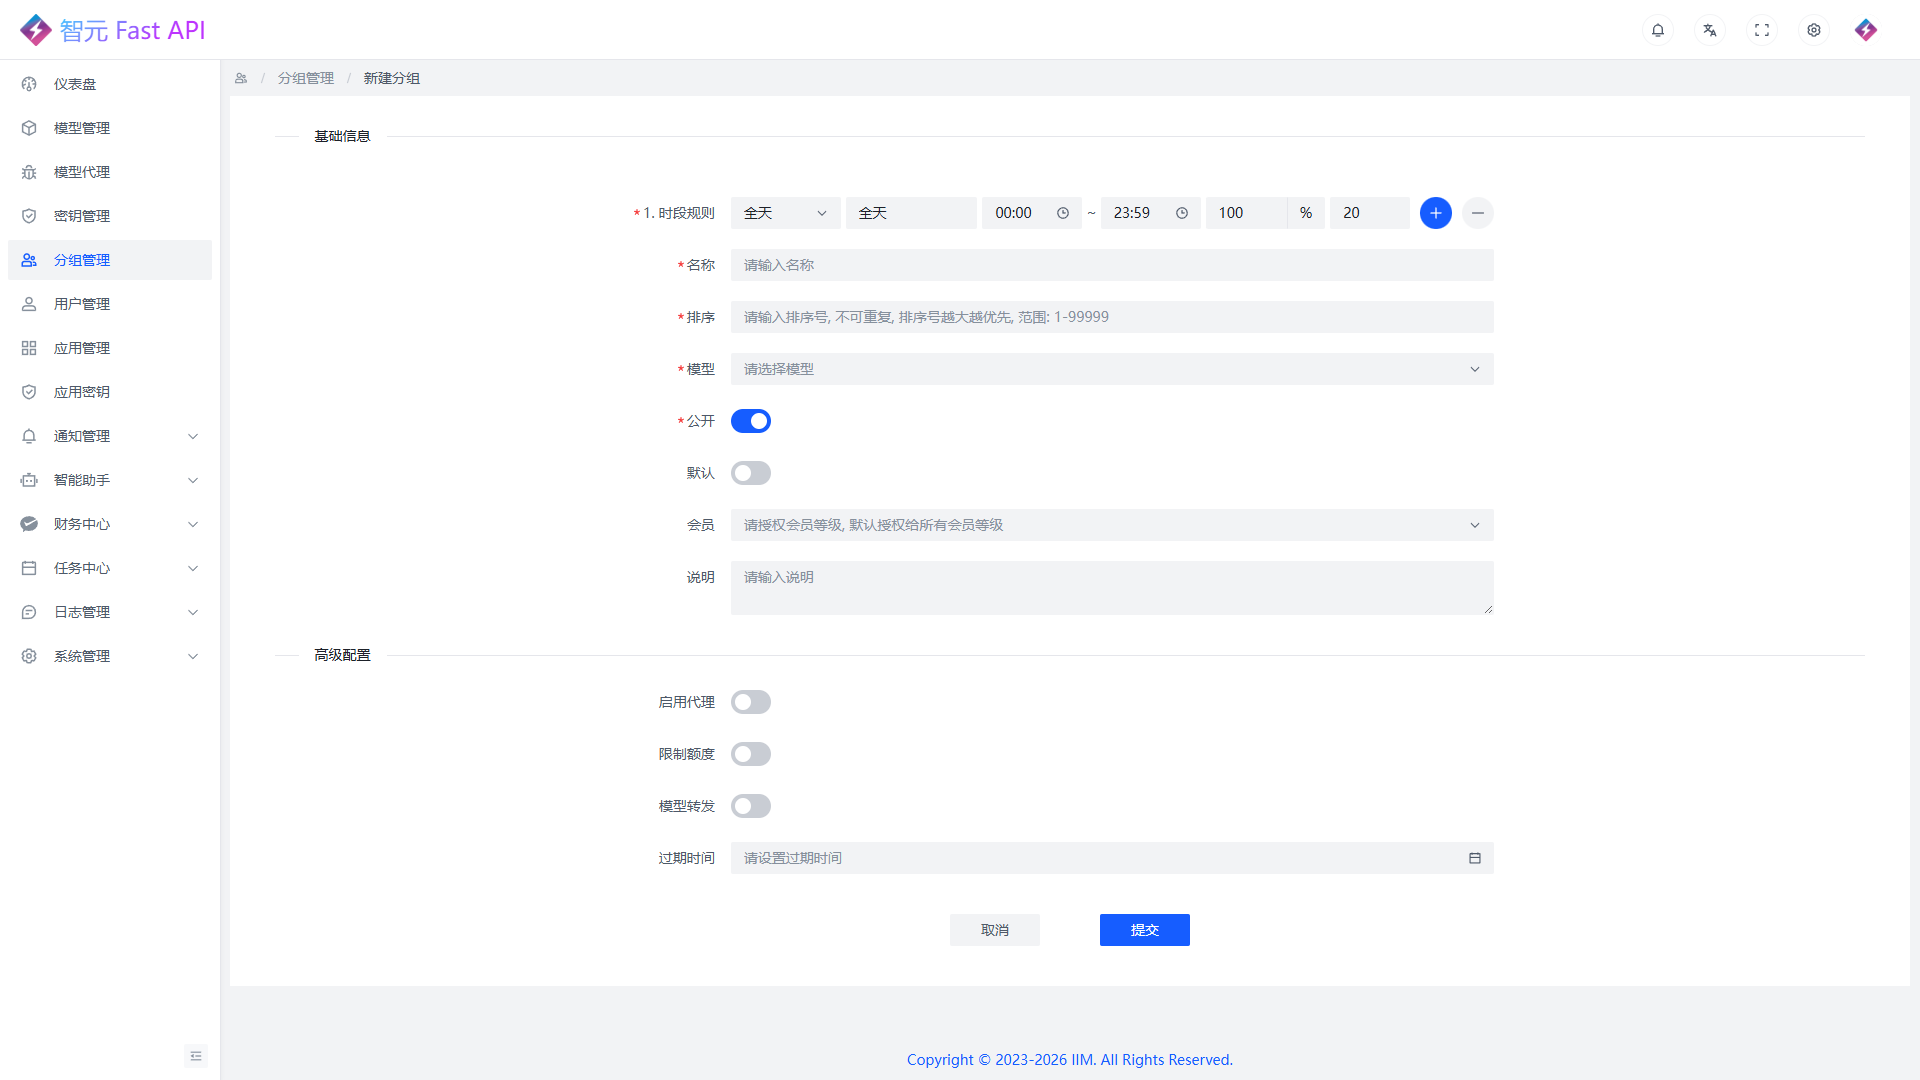Viewport: 1920px width, 1080px height.
Task: Go to 模型管理 in sidebar
Action: [x=82, y=128]
